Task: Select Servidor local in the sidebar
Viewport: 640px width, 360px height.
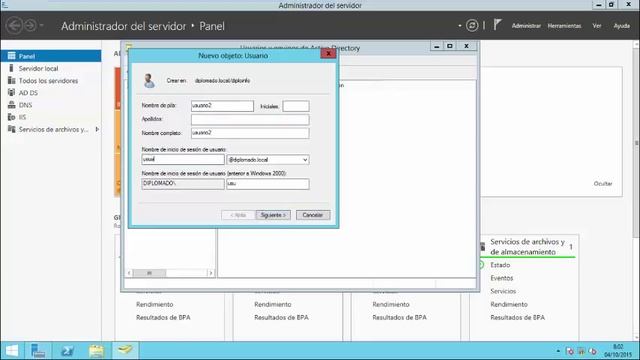Action: click(x=38, y=69)
